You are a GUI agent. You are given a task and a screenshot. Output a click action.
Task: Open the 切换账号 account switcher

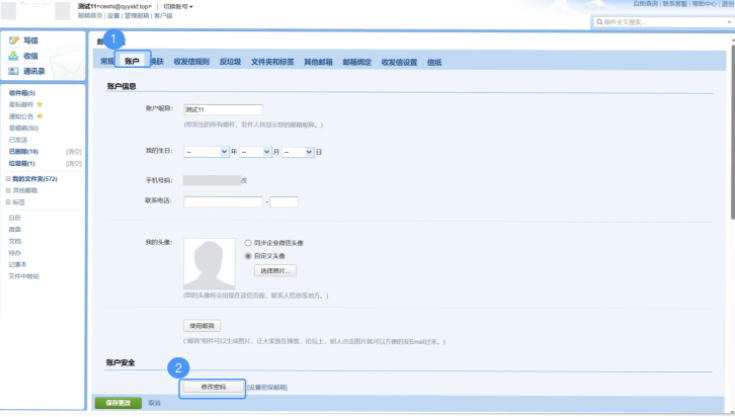coord(177,7)
